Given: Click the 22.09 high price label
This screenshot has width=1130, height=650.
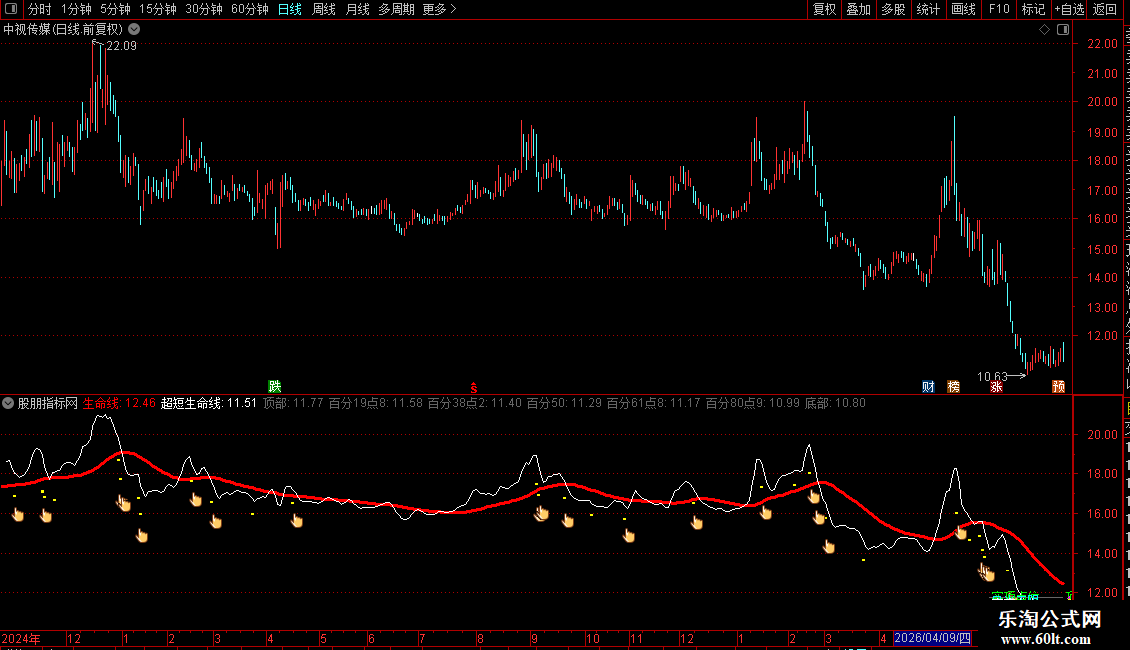Looking at the screenshot, I should click(x=121, y=46).
